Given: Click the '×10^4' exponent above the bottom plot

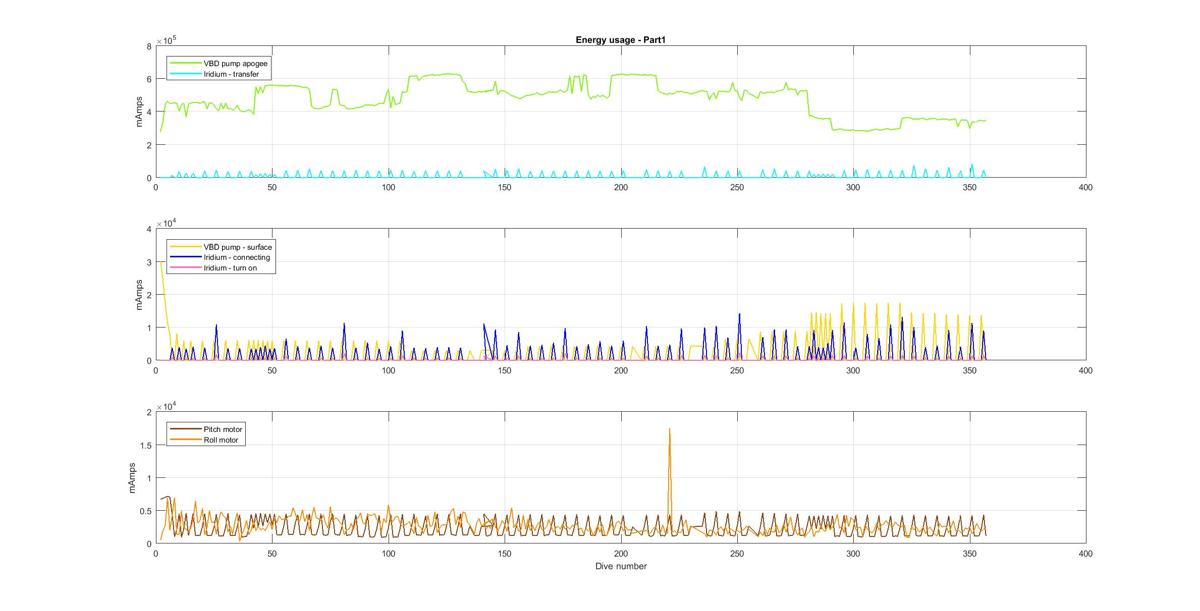Looking at the screenshot, I should tap(166, 406).
